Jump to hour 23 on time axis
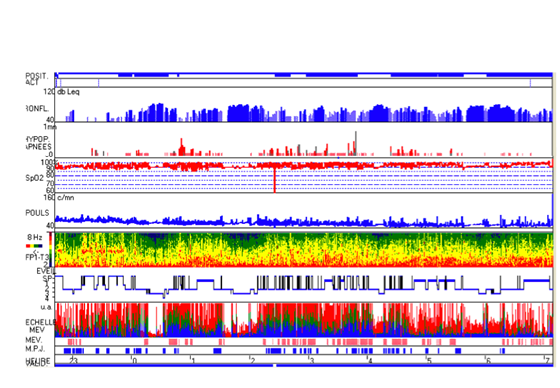Viewport: 560px width, 388px height. point(74,361)
